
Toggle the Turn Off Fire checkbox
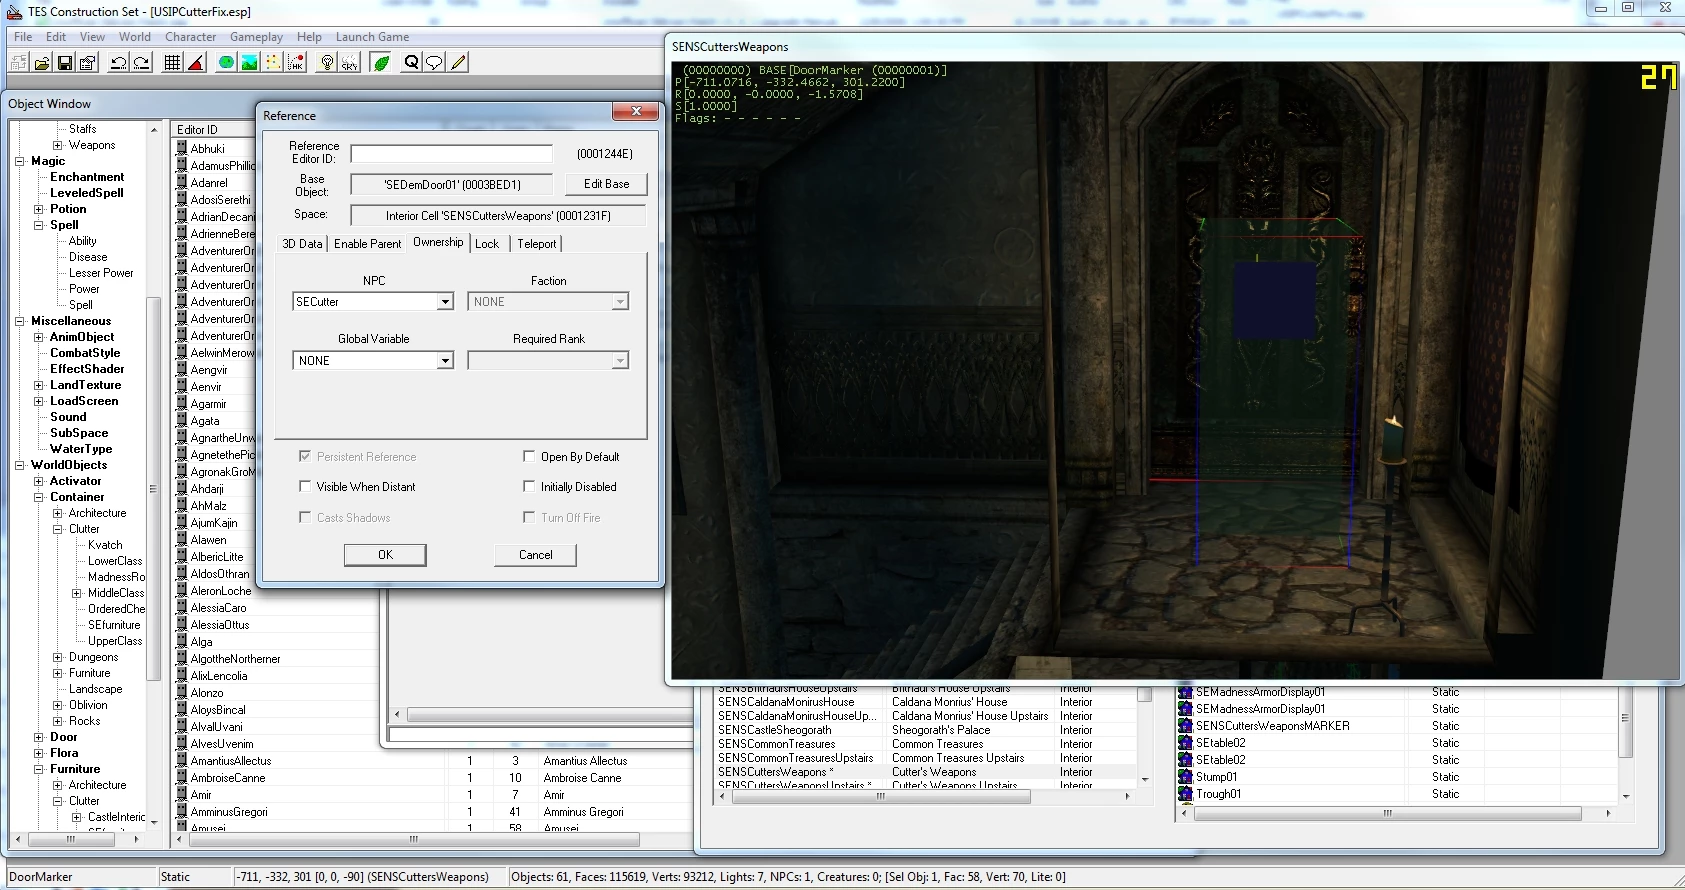pos(529,517)
